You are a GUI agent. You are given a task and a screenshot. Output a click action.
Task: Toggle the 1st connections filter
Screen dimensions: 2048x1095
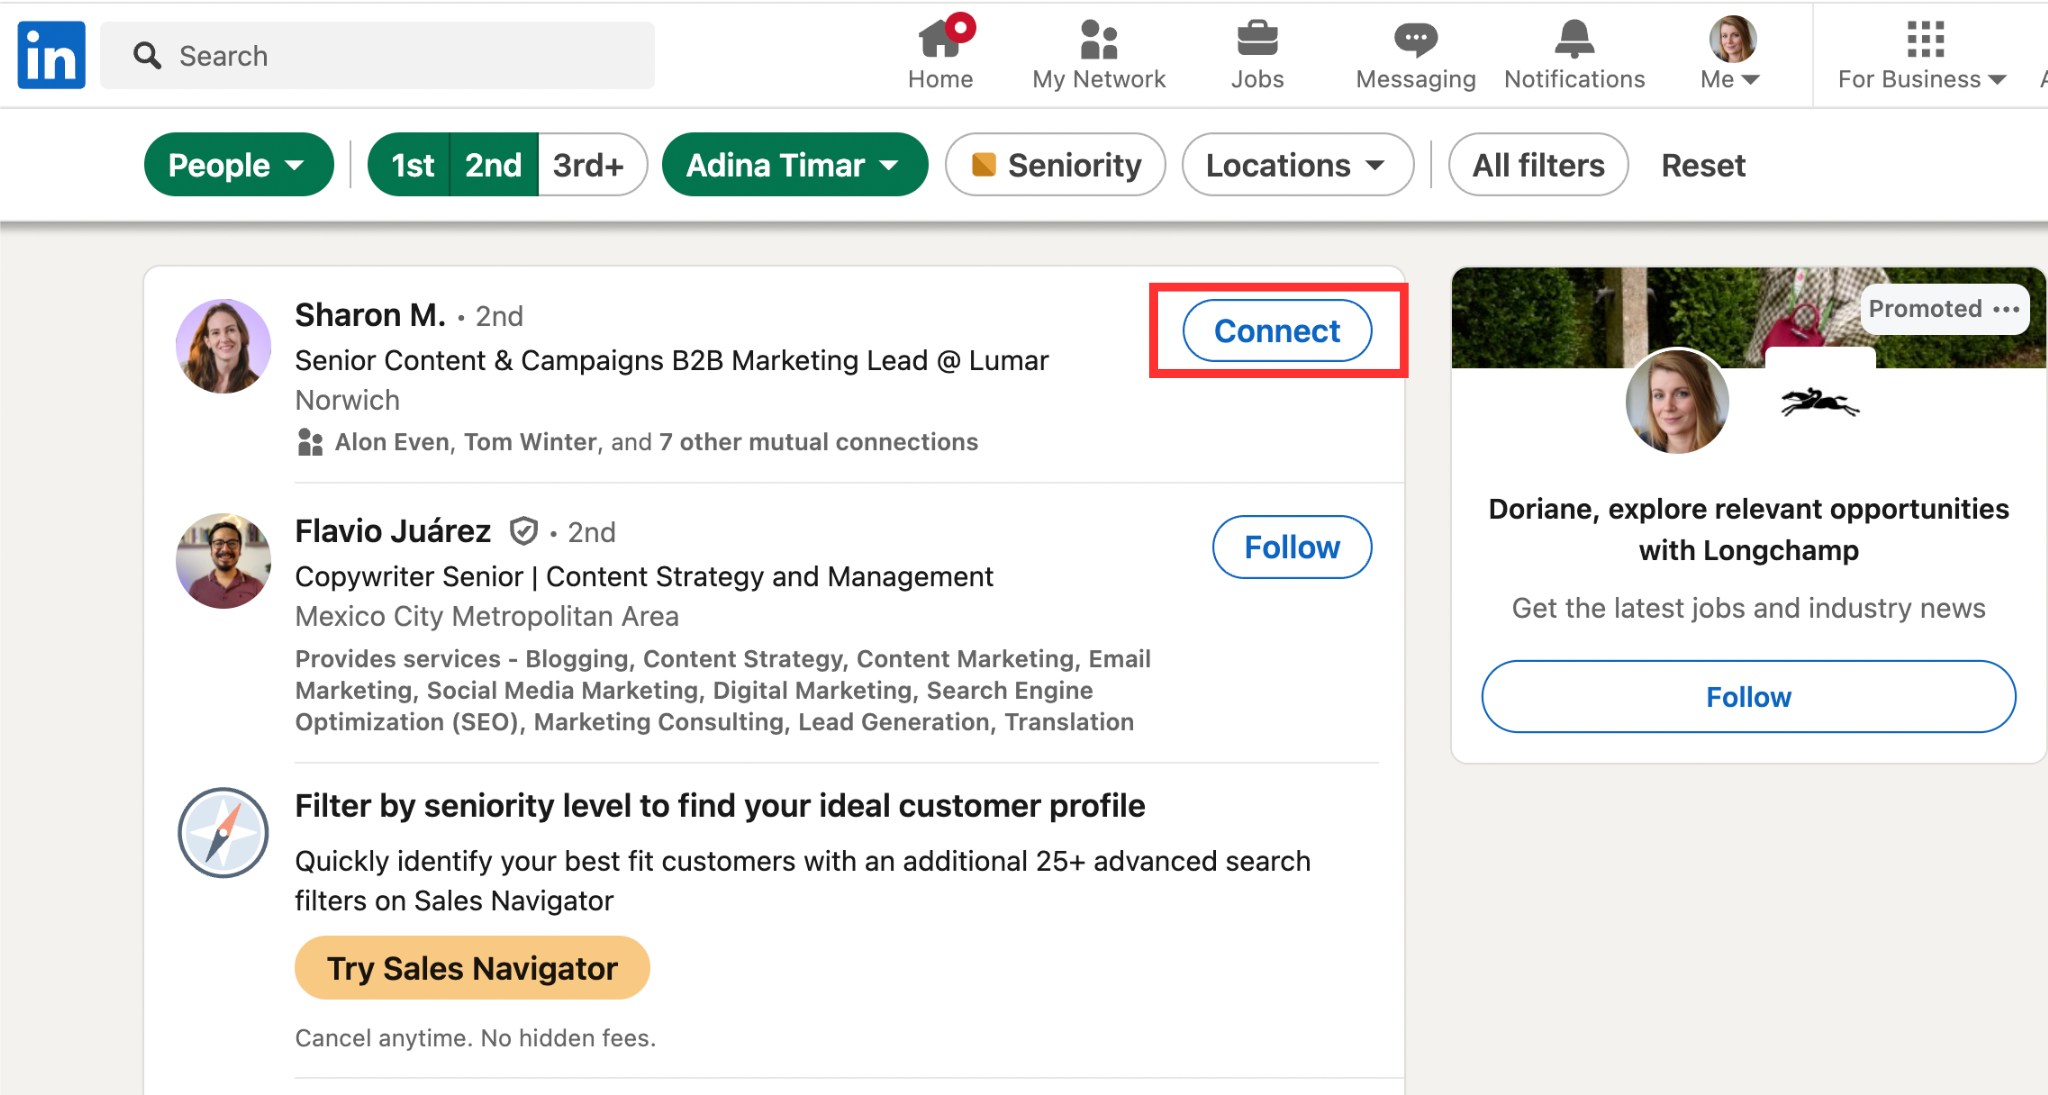411,165
